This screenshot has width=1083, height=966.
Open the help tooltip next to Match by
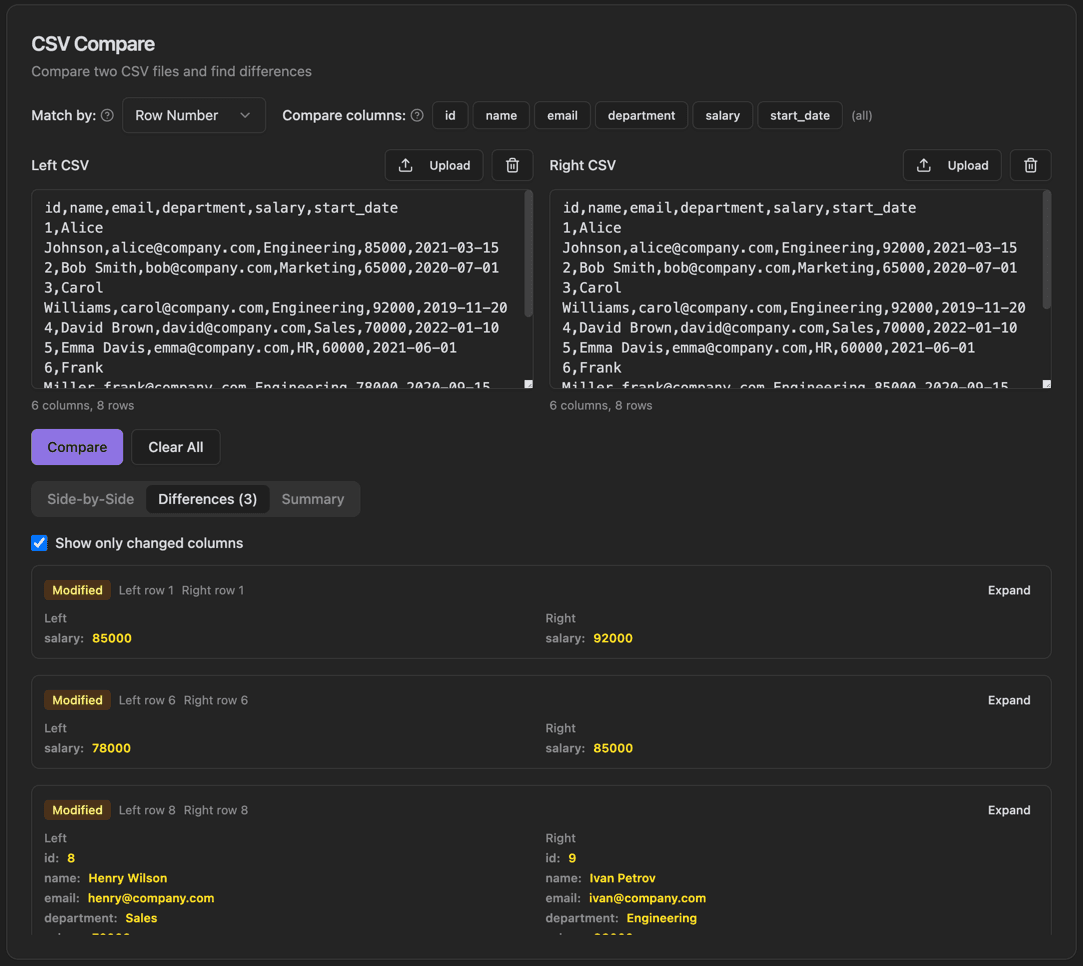click(x=109, y=115)
